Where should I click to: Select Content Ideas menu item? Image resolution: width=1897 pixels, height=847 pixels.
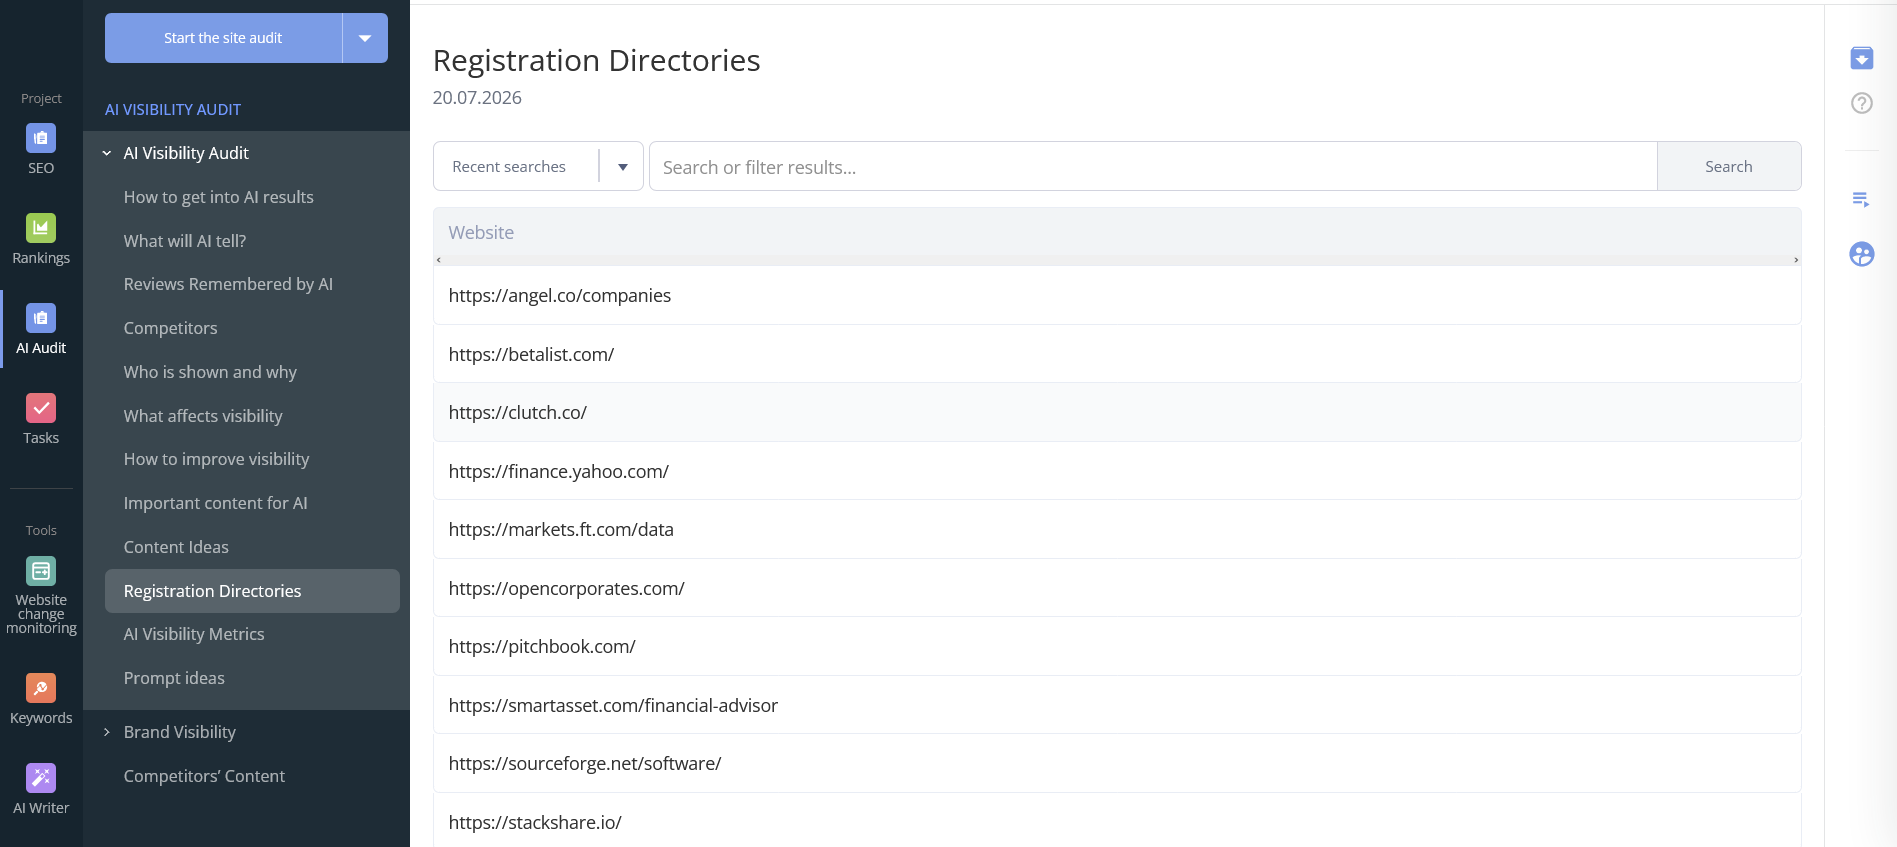[x=176, y=547]
